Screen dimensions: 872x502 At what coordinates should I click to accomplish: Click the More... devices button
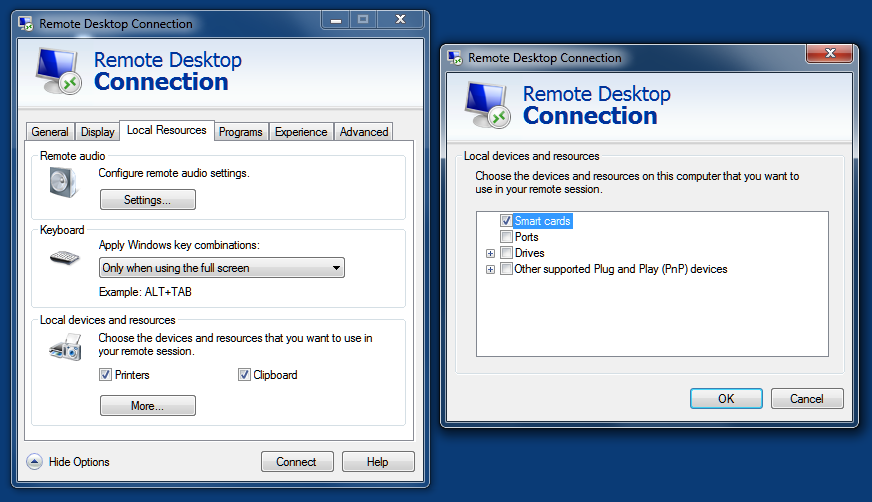pos(147,406)
